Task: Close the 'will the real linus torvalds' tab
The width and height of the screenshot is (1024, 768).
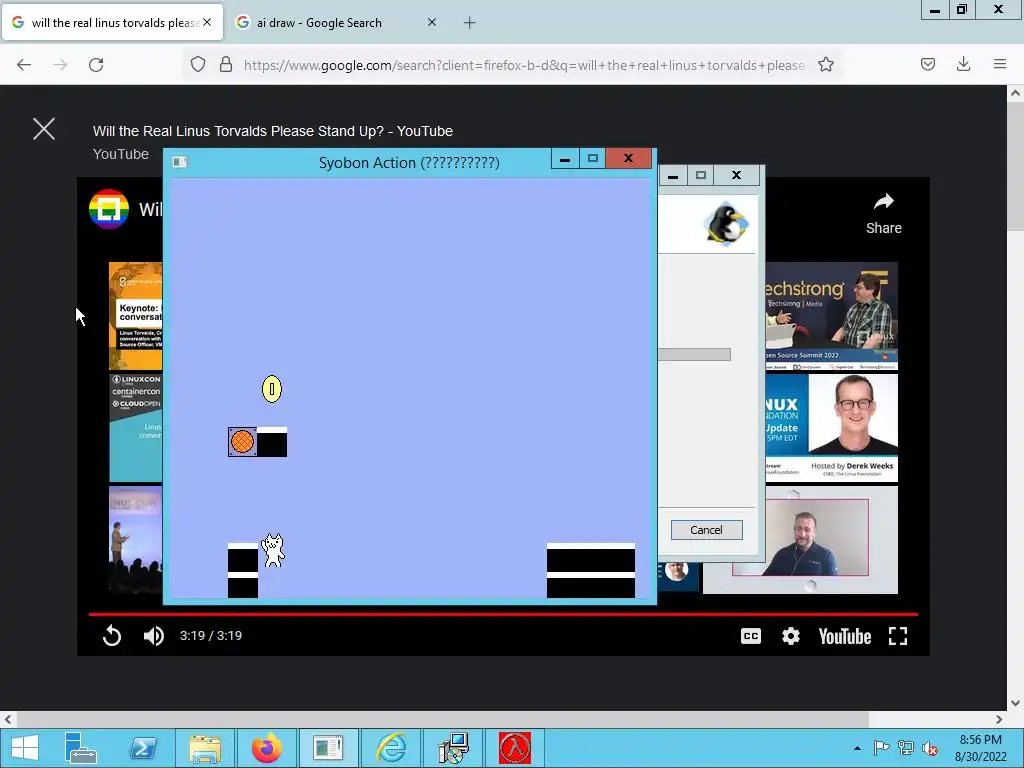Action: point(207,22)
